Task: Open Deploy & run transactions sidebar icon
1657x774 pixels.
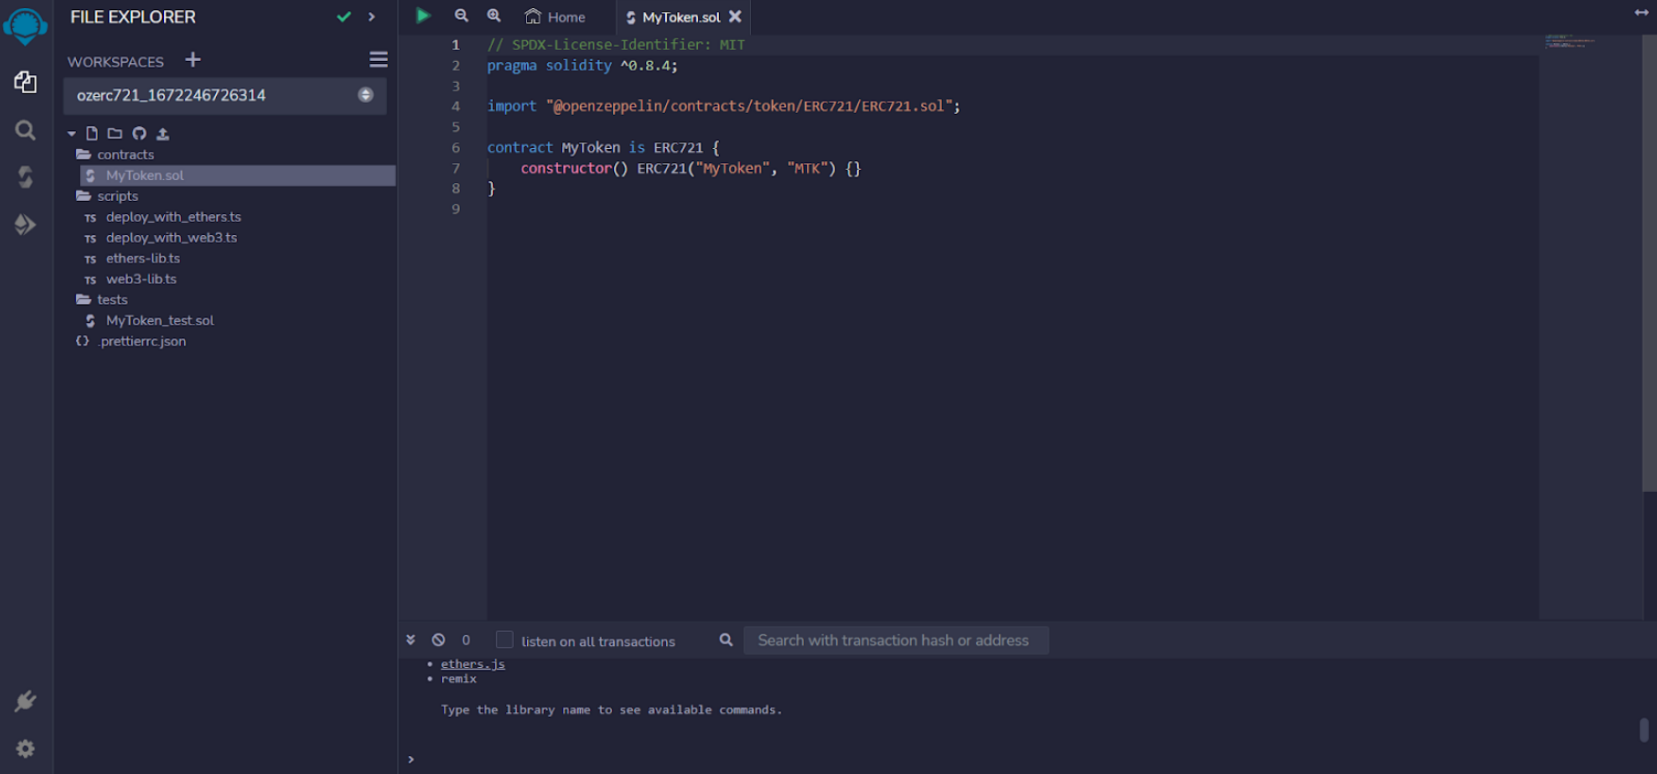Action: tap(25, 225)
